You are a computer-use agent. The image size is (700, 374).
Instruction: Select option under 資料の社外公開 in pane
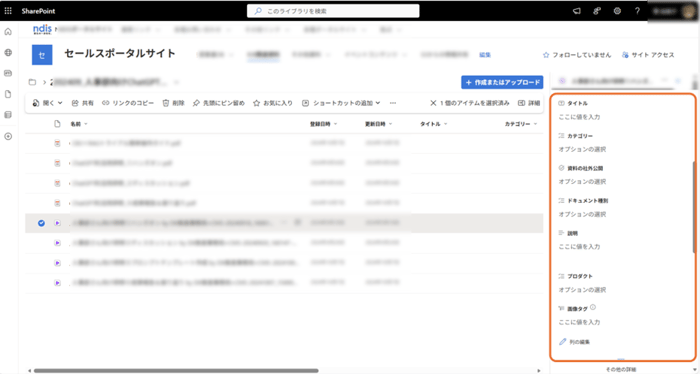tap(582, 182)
